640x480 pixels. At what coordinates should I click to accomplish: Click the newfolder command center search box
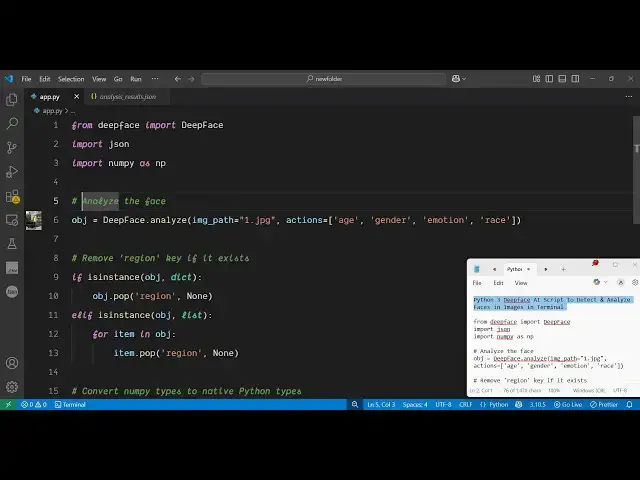point(324,79)
